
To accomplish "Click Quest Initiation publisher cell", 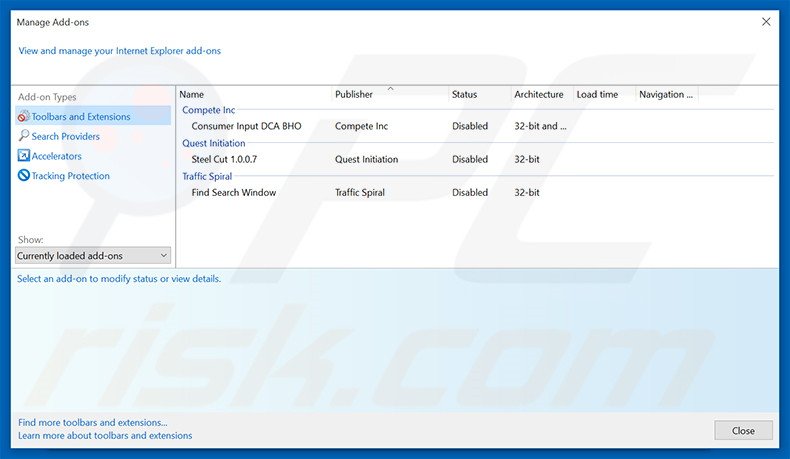I will point(366,159).
